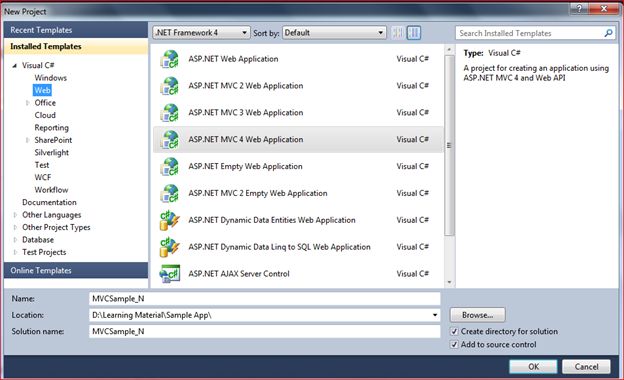Image resolution: width=624 pixels, height=380 pixels.
Task: Select the Test category
Action: [42, 165]
